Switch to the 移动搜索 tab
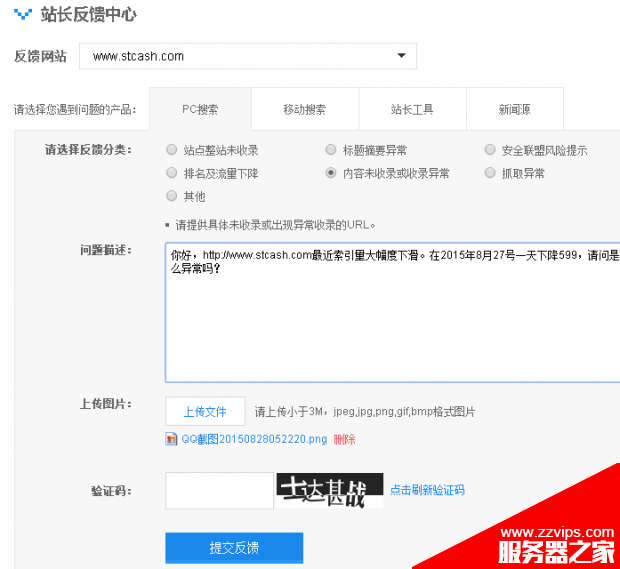The width and height of the screenshot is (620, 569). click(x=305, y=109)
